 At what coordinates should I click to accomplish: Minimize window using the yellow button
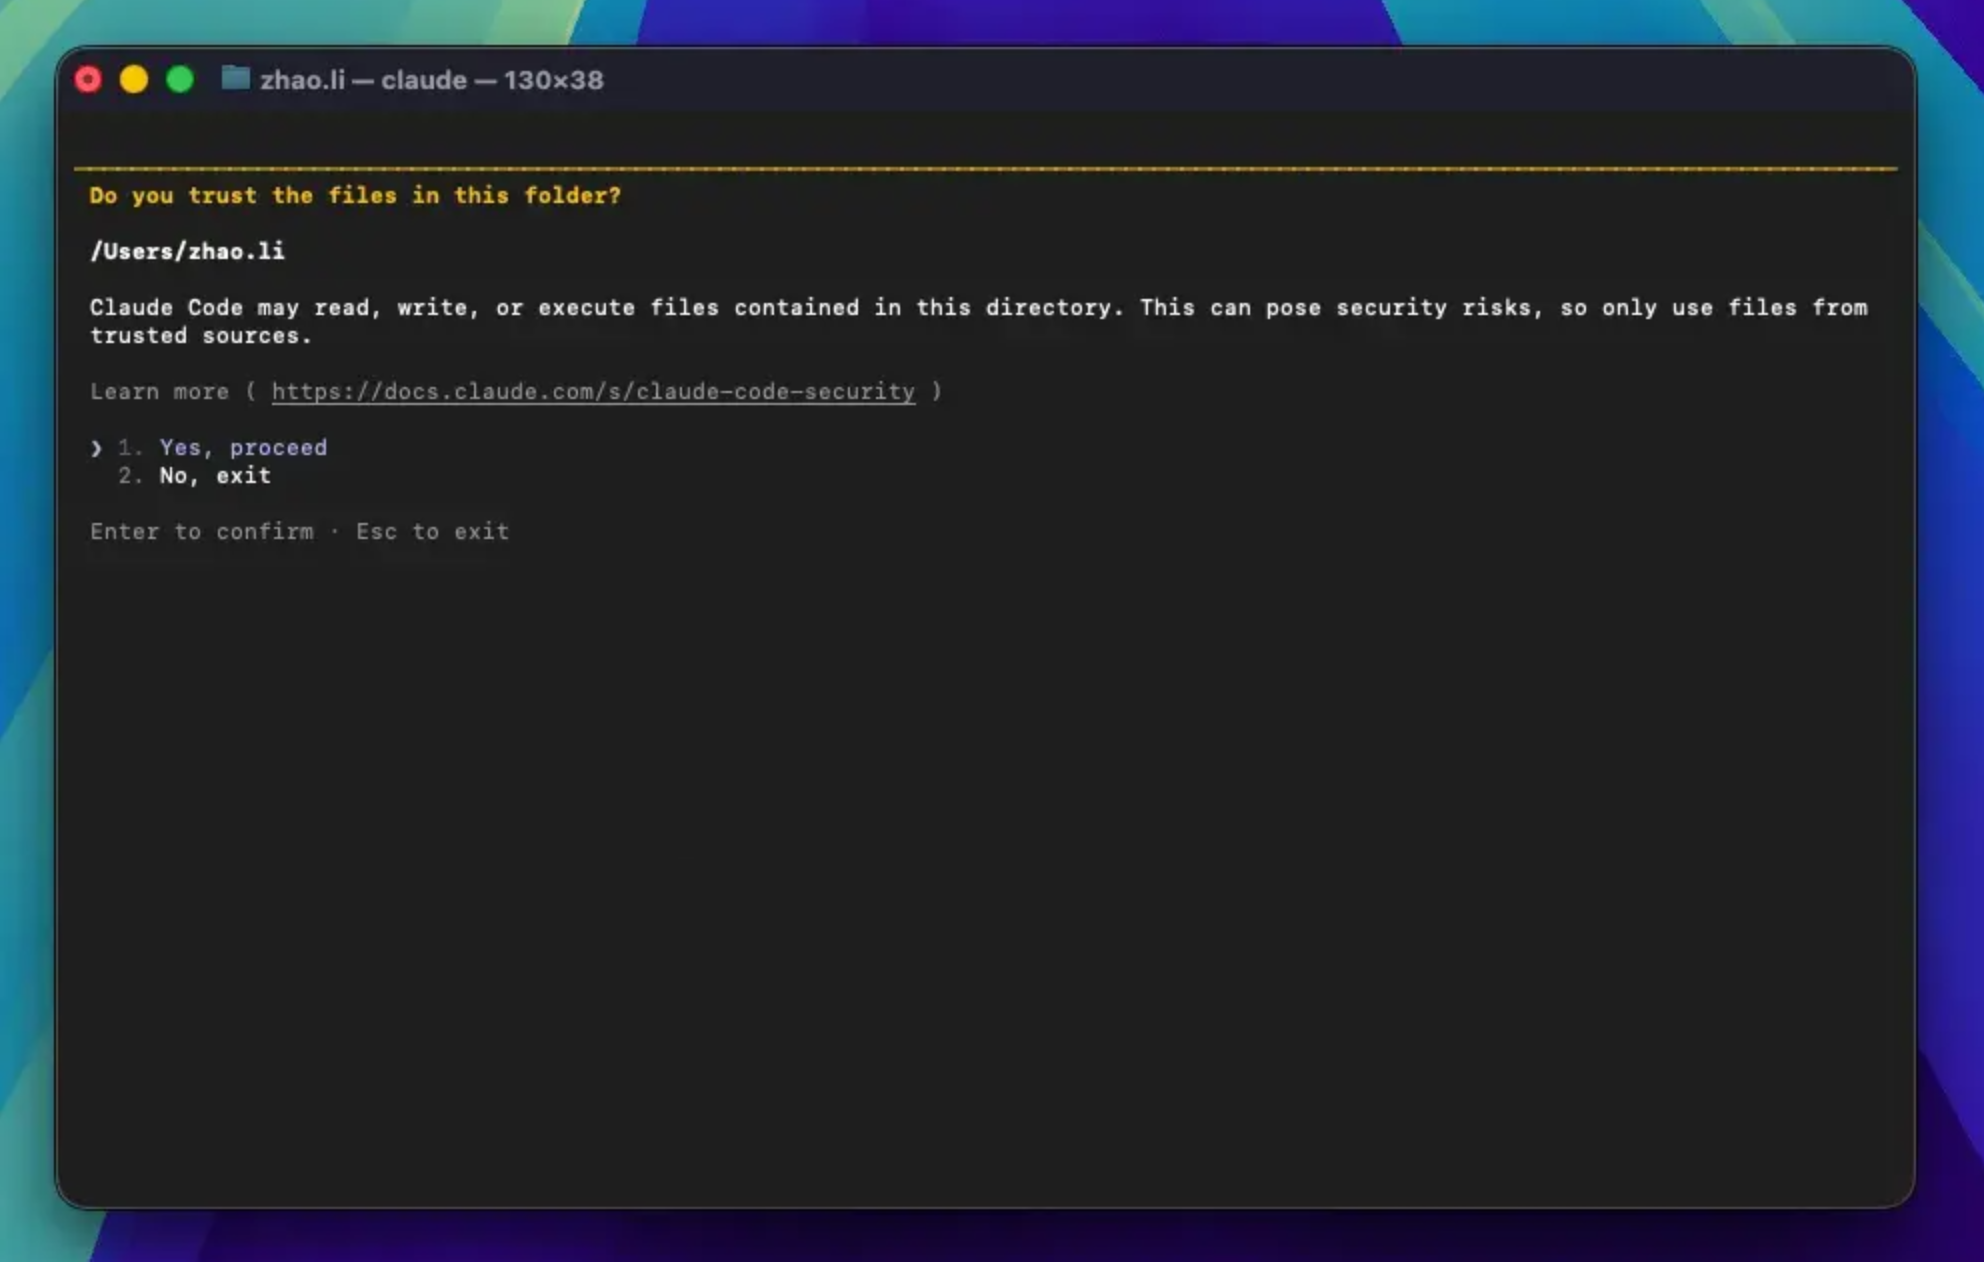[134, 80]
